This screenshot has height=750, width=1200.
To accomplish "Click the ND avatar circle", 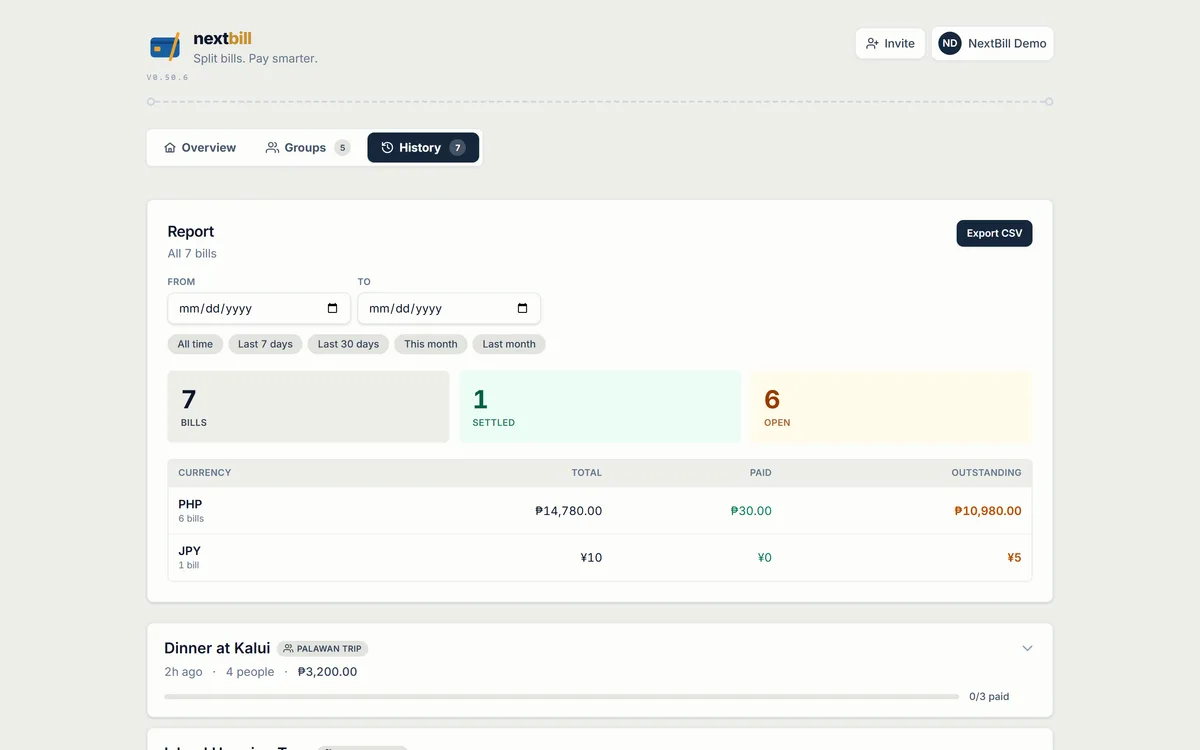I will [949, 44].
